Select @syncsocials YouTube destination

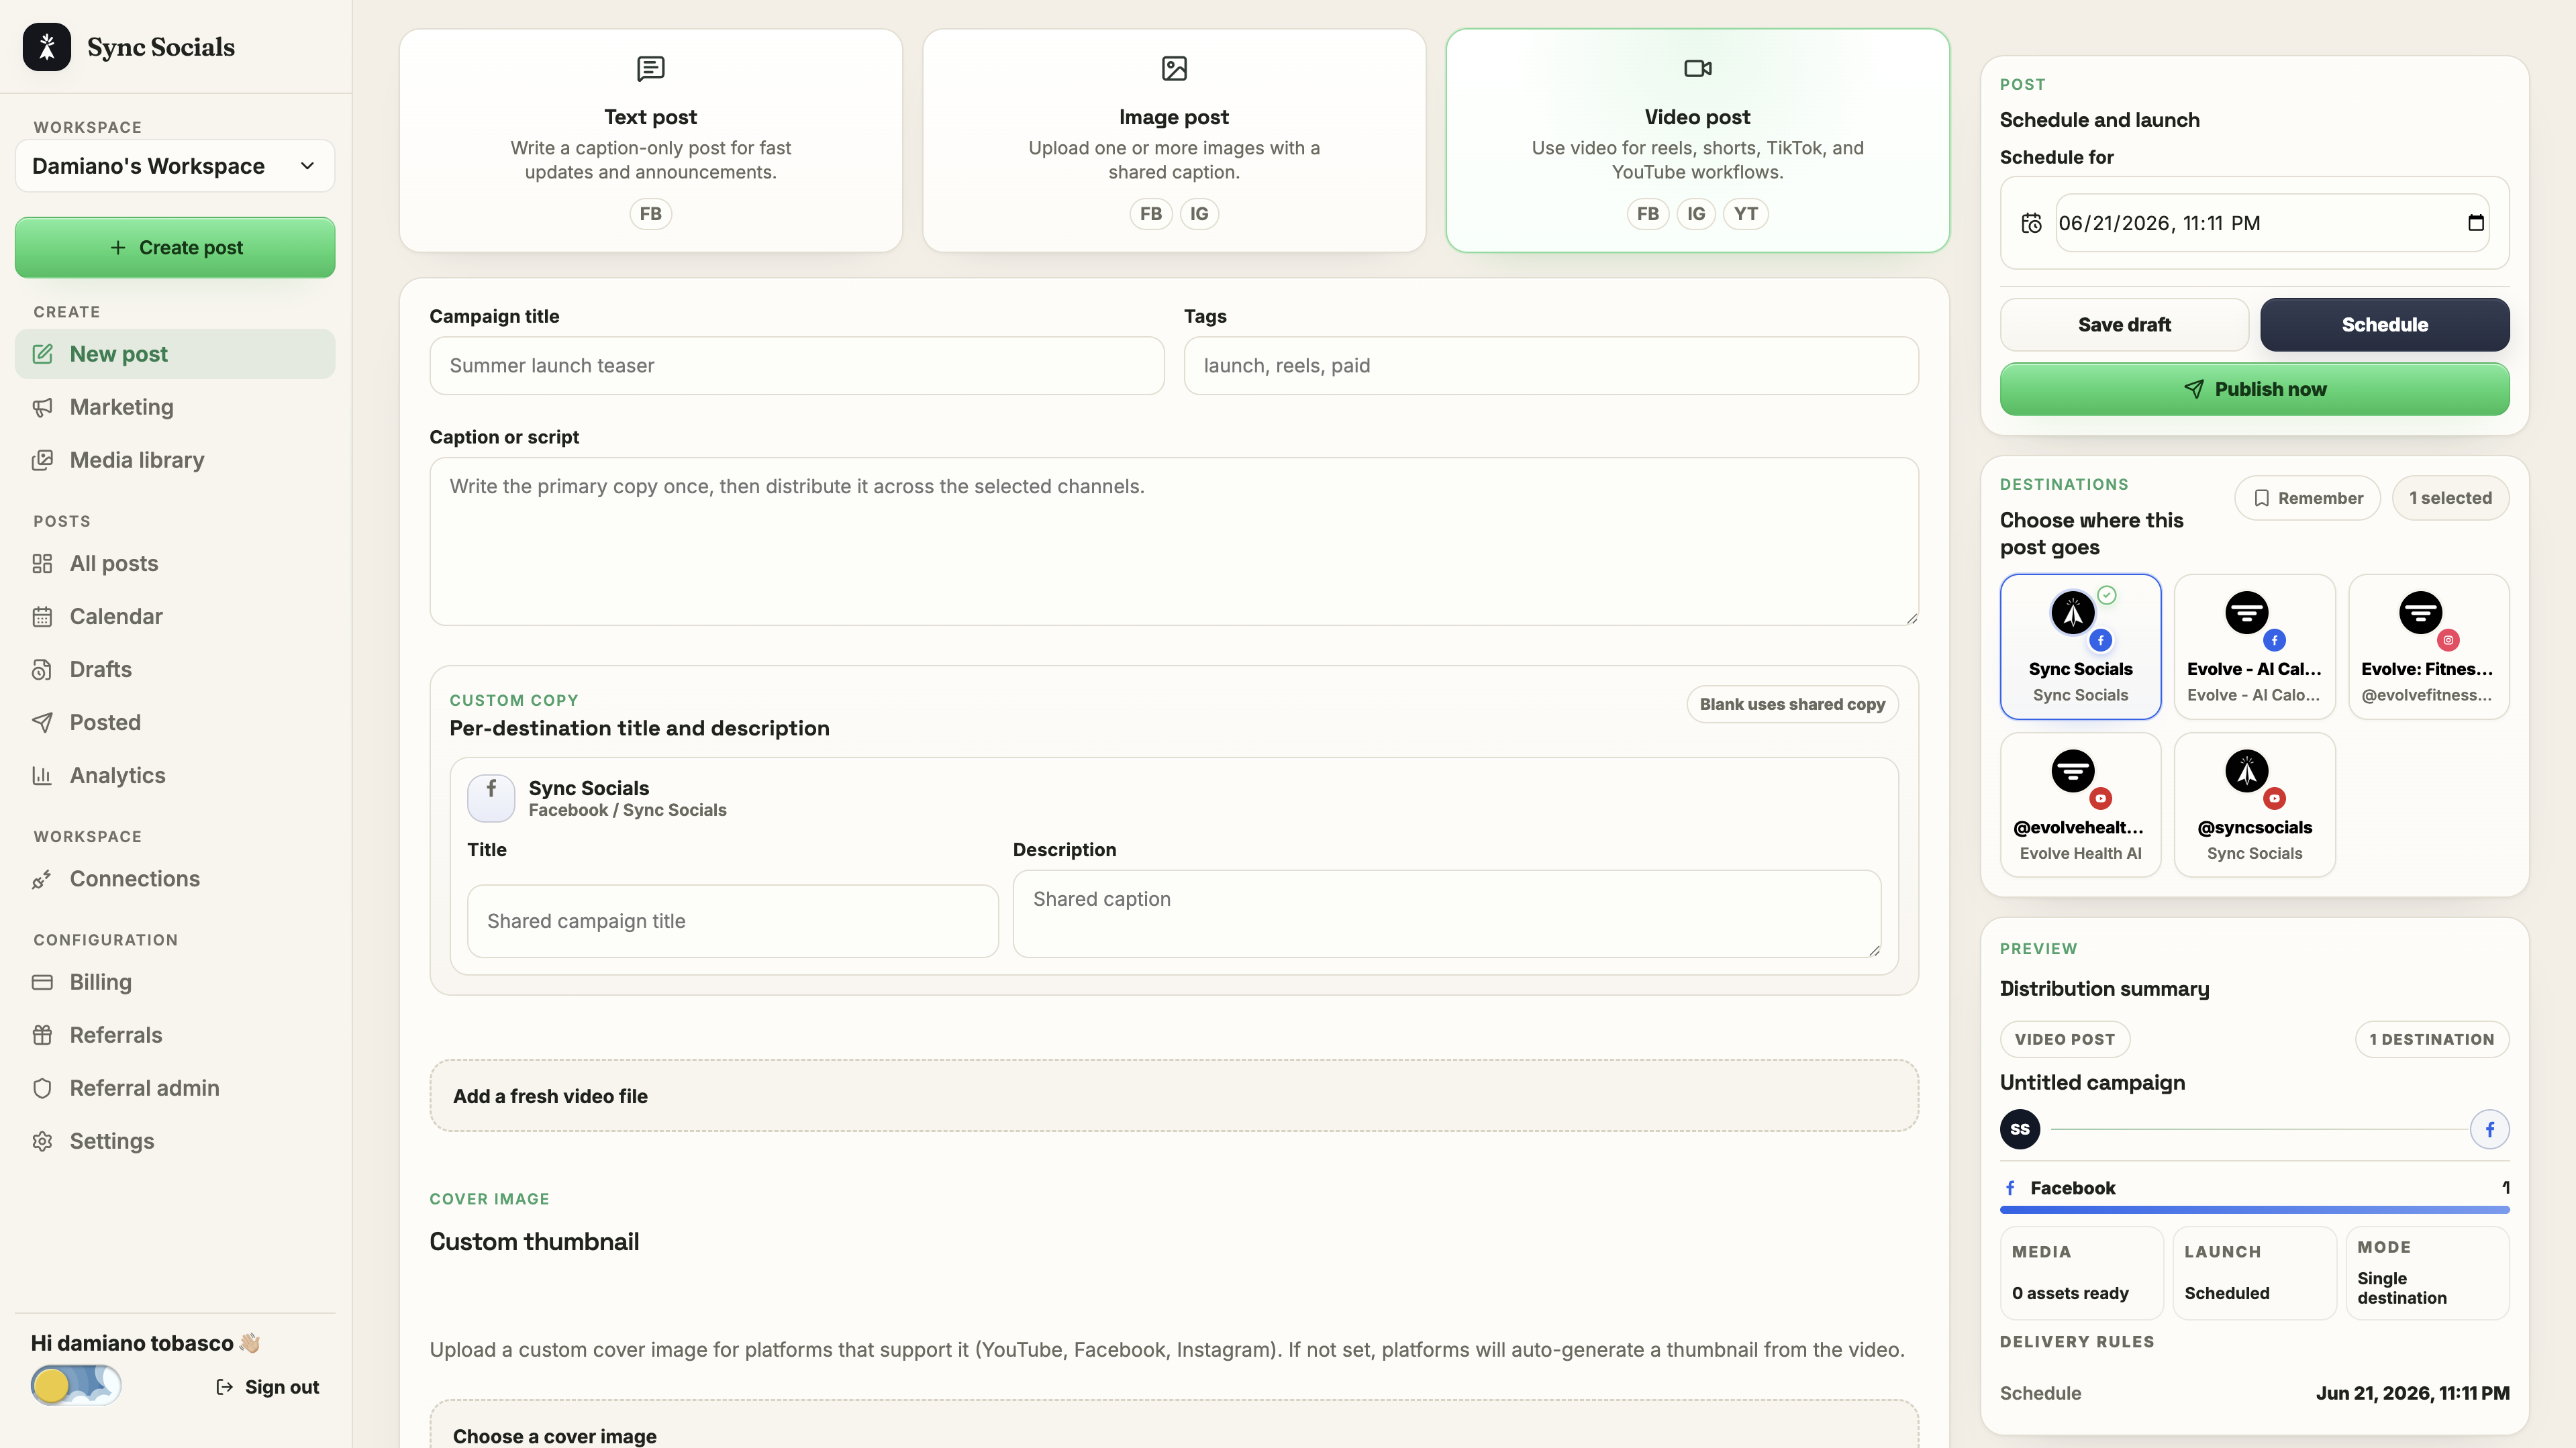tap(2254, 805)
